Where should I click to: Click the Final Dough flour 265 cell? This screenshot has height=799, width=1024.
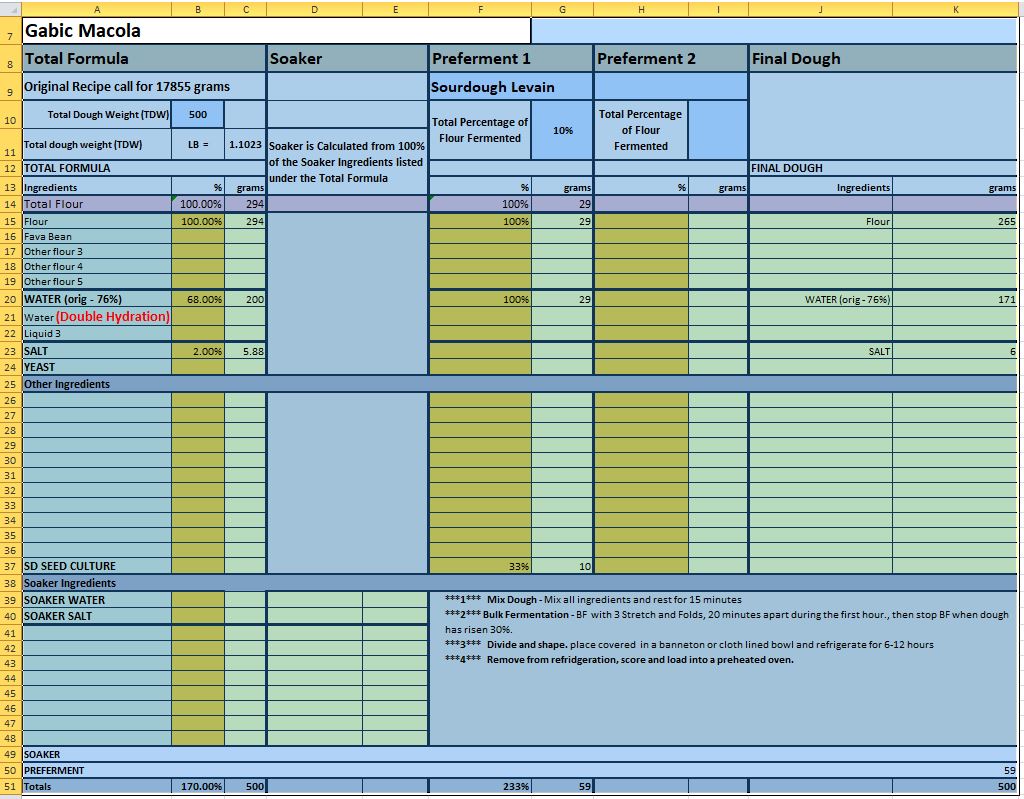click(954, 221)
